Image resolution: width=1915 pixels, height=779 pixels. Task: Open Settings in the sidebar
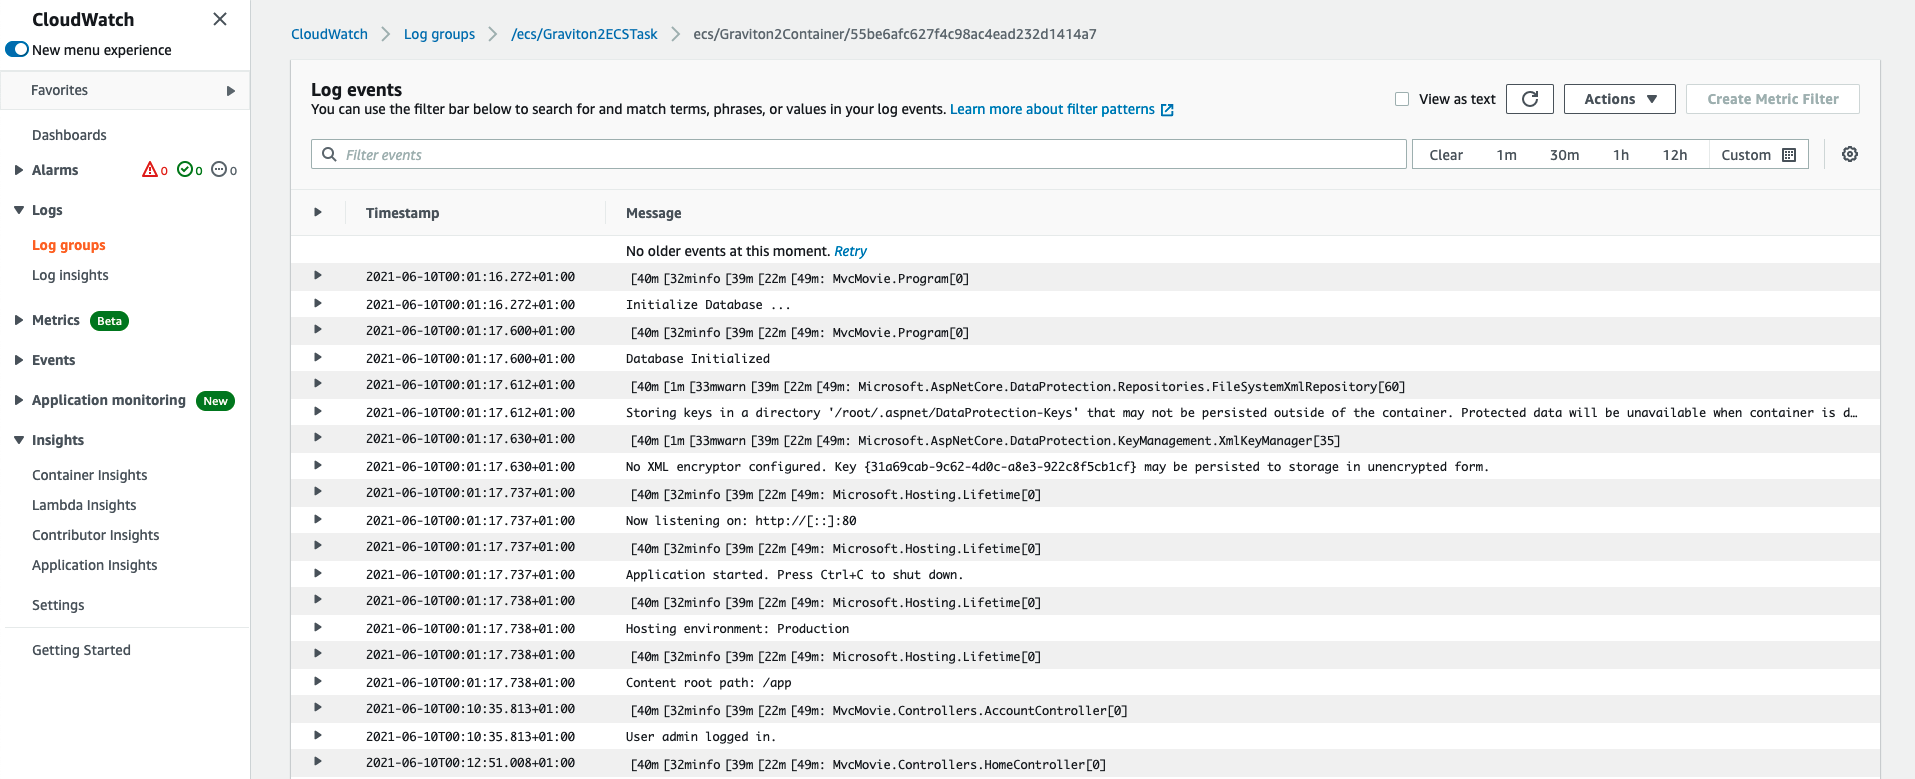[58, 605]
